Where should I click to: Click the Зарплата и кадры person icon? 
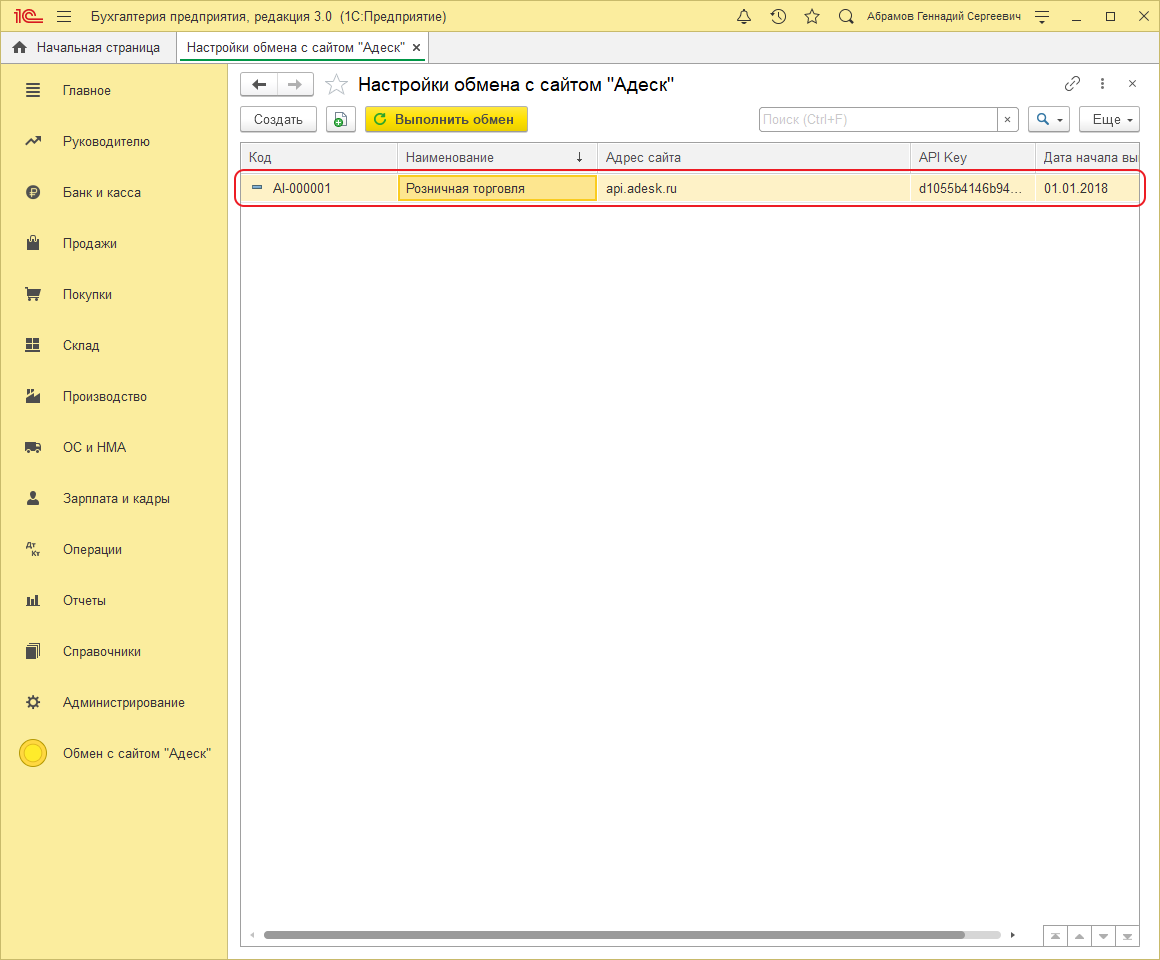click(33, 498)
